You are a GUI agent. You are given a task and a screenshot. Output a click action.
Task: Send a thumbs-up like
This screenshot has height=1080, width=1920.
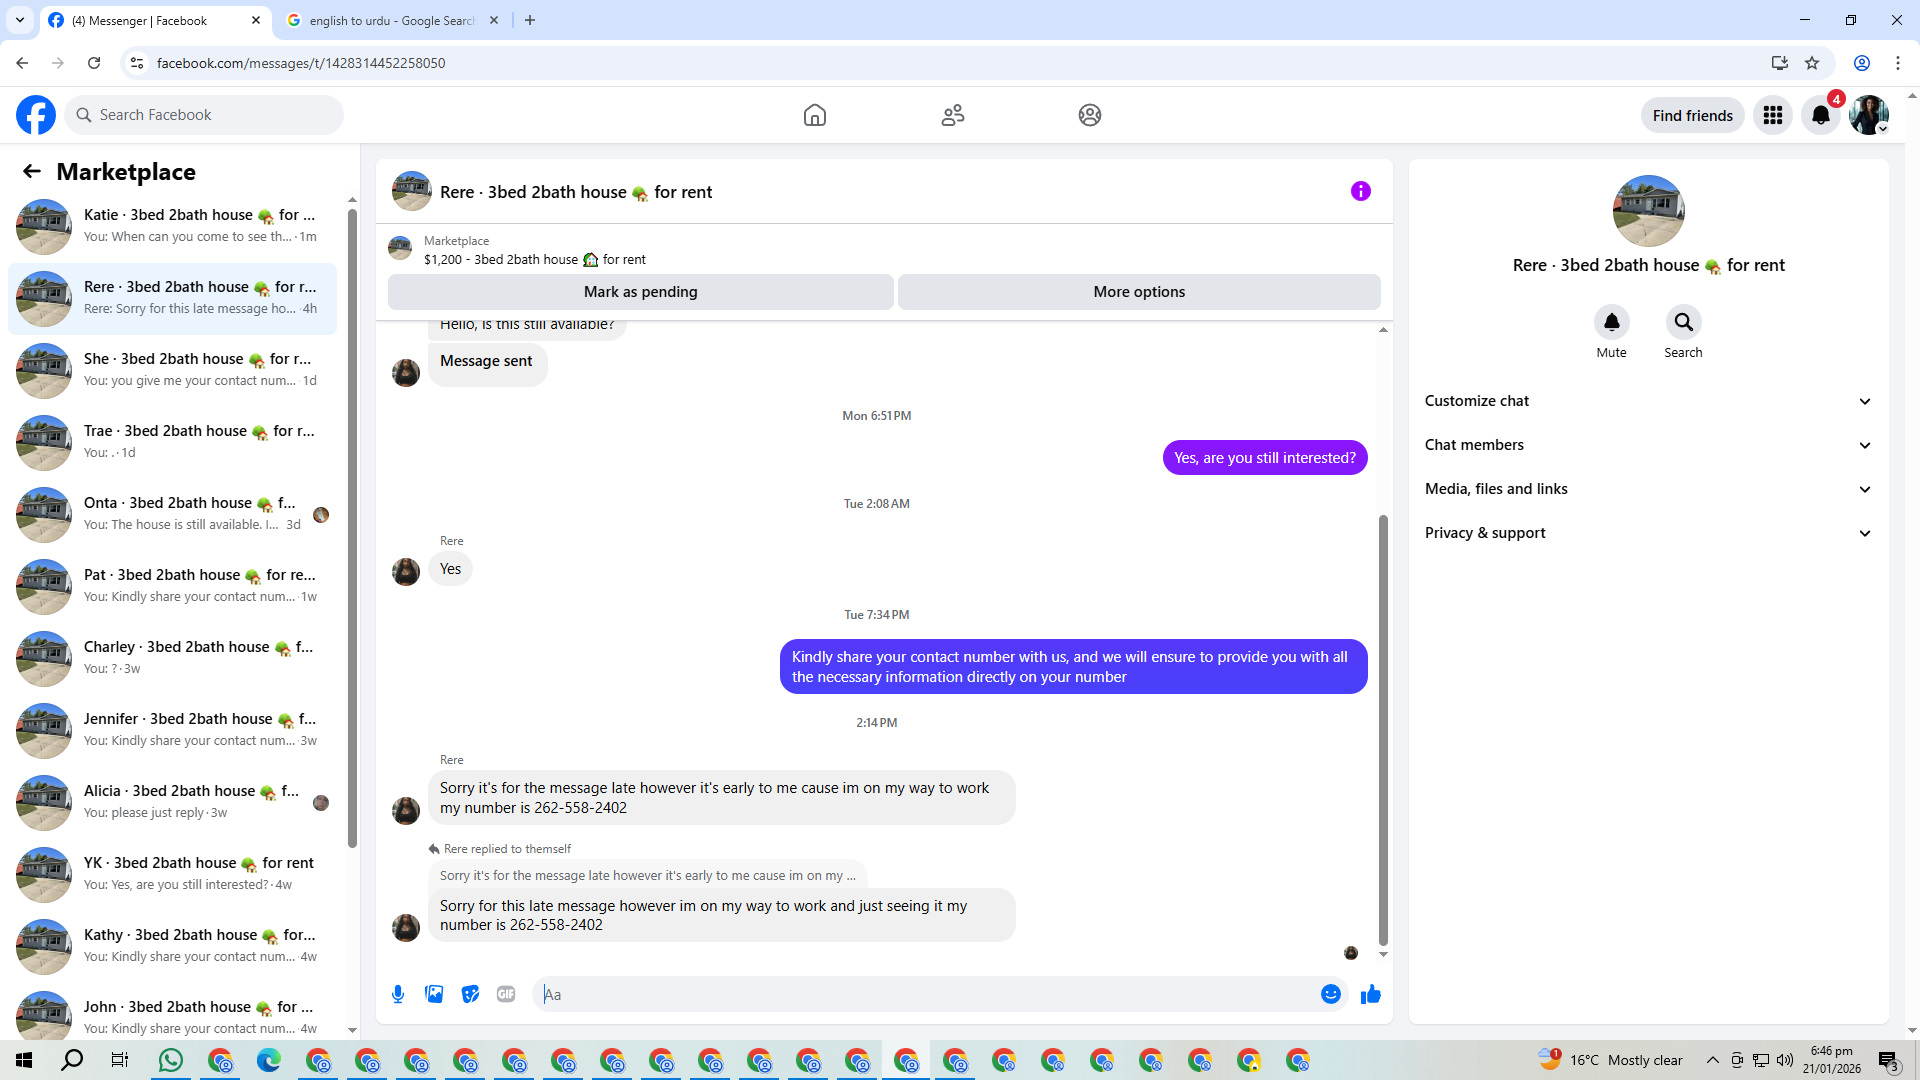pos(1370,994)
